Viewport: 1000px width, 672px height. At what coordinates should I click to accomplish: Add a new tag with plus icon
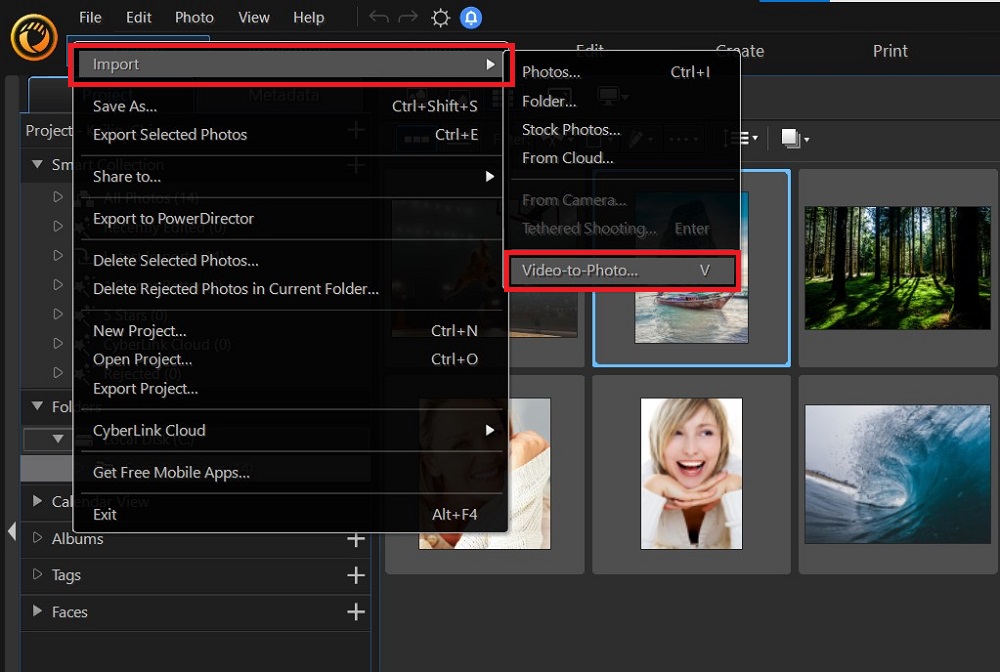[355, 575]
